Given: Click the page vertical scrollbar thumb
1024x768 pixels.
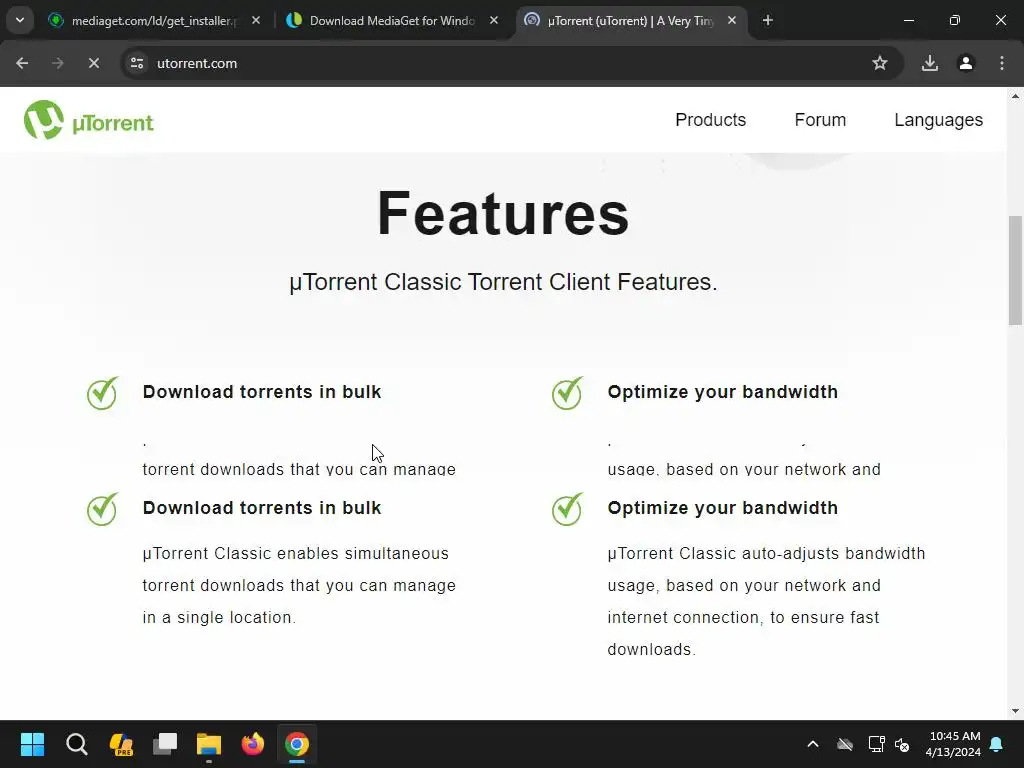Looking at the screenshot, I should (1015, 270).
